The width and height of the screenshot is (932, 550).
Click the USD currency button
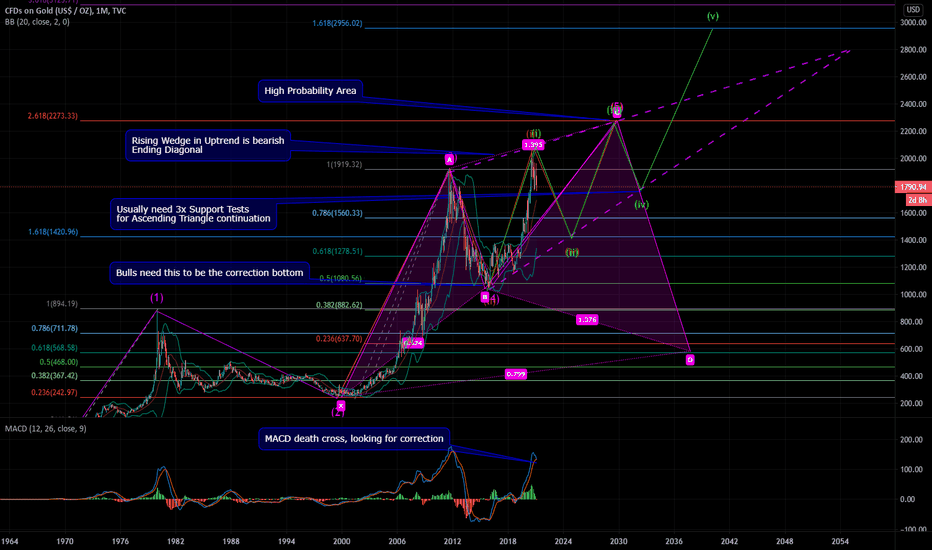(x=912, y=10)
